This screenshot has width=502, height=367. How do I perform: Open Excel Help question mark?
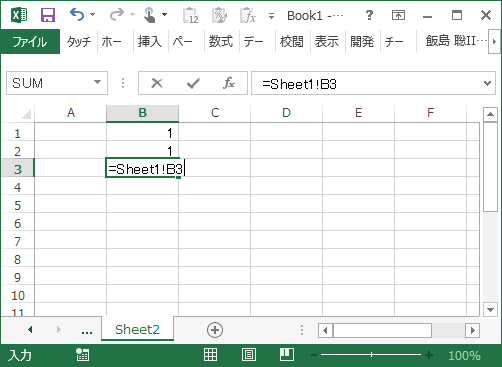(369, 15)
